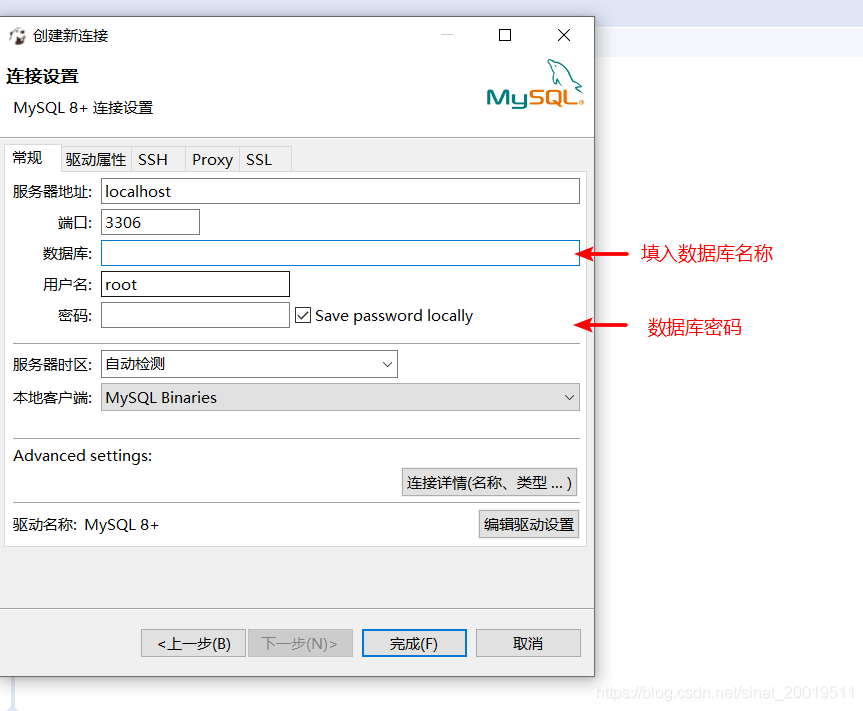The width and height of the screenshot is (863, 711).
Task: Click the Advanced settings: label
Action: [83, 456]
